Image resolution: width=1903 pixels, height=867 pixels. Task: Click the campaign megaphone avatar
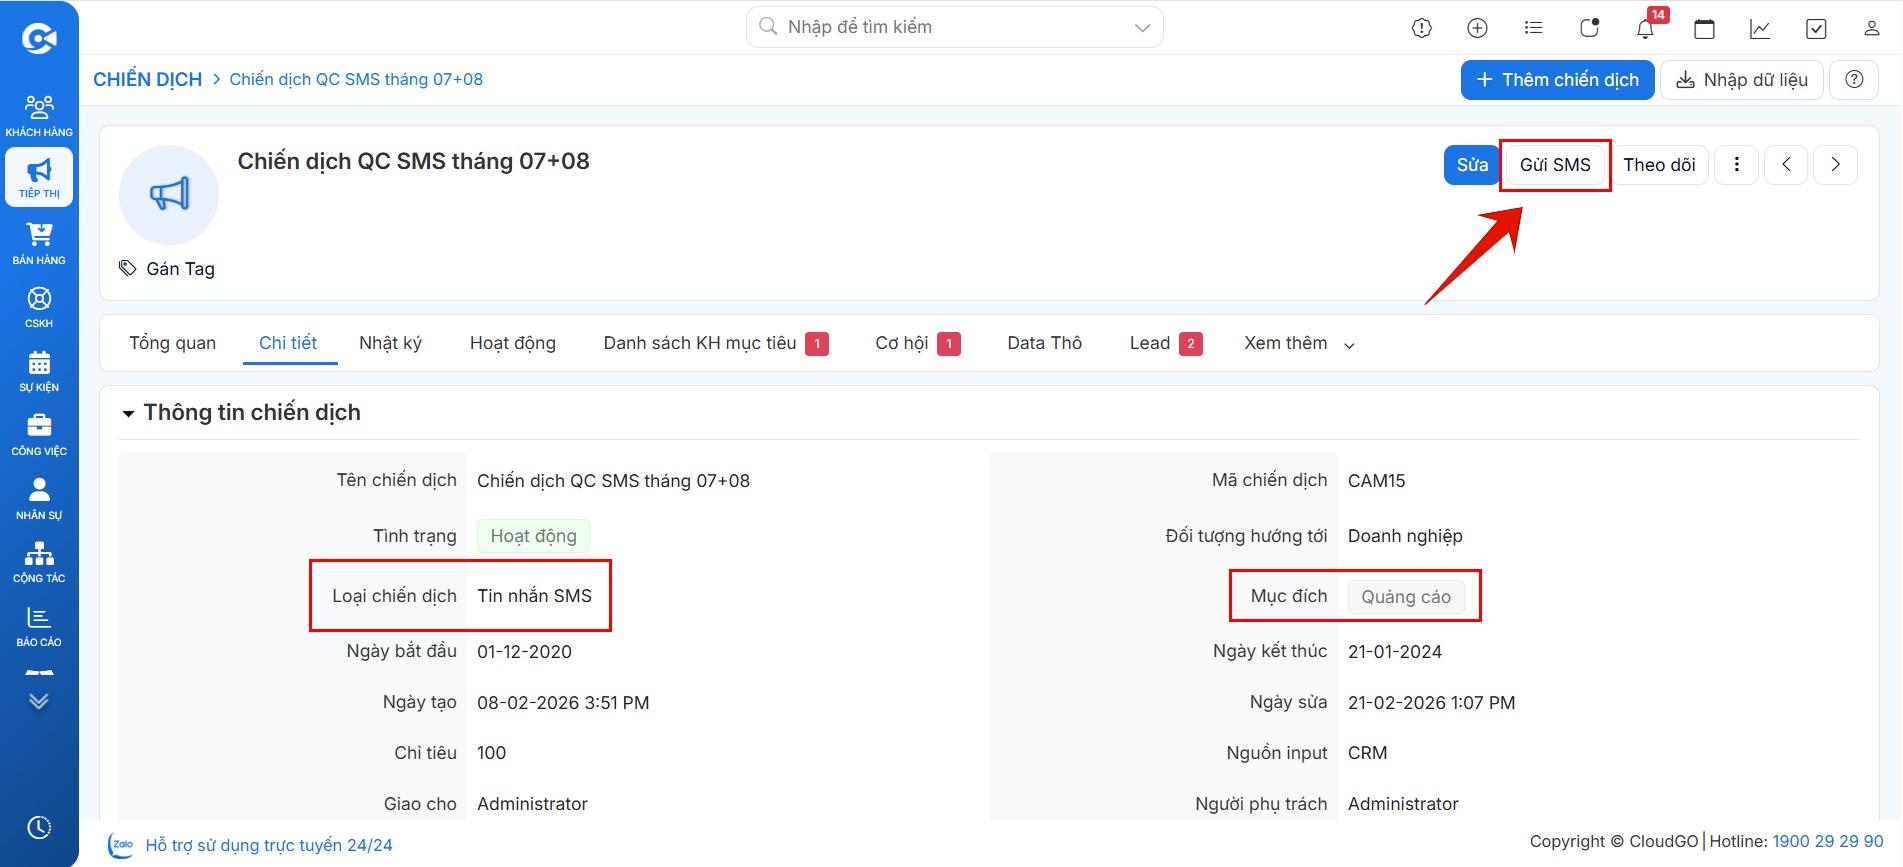[x=169, y=194]
